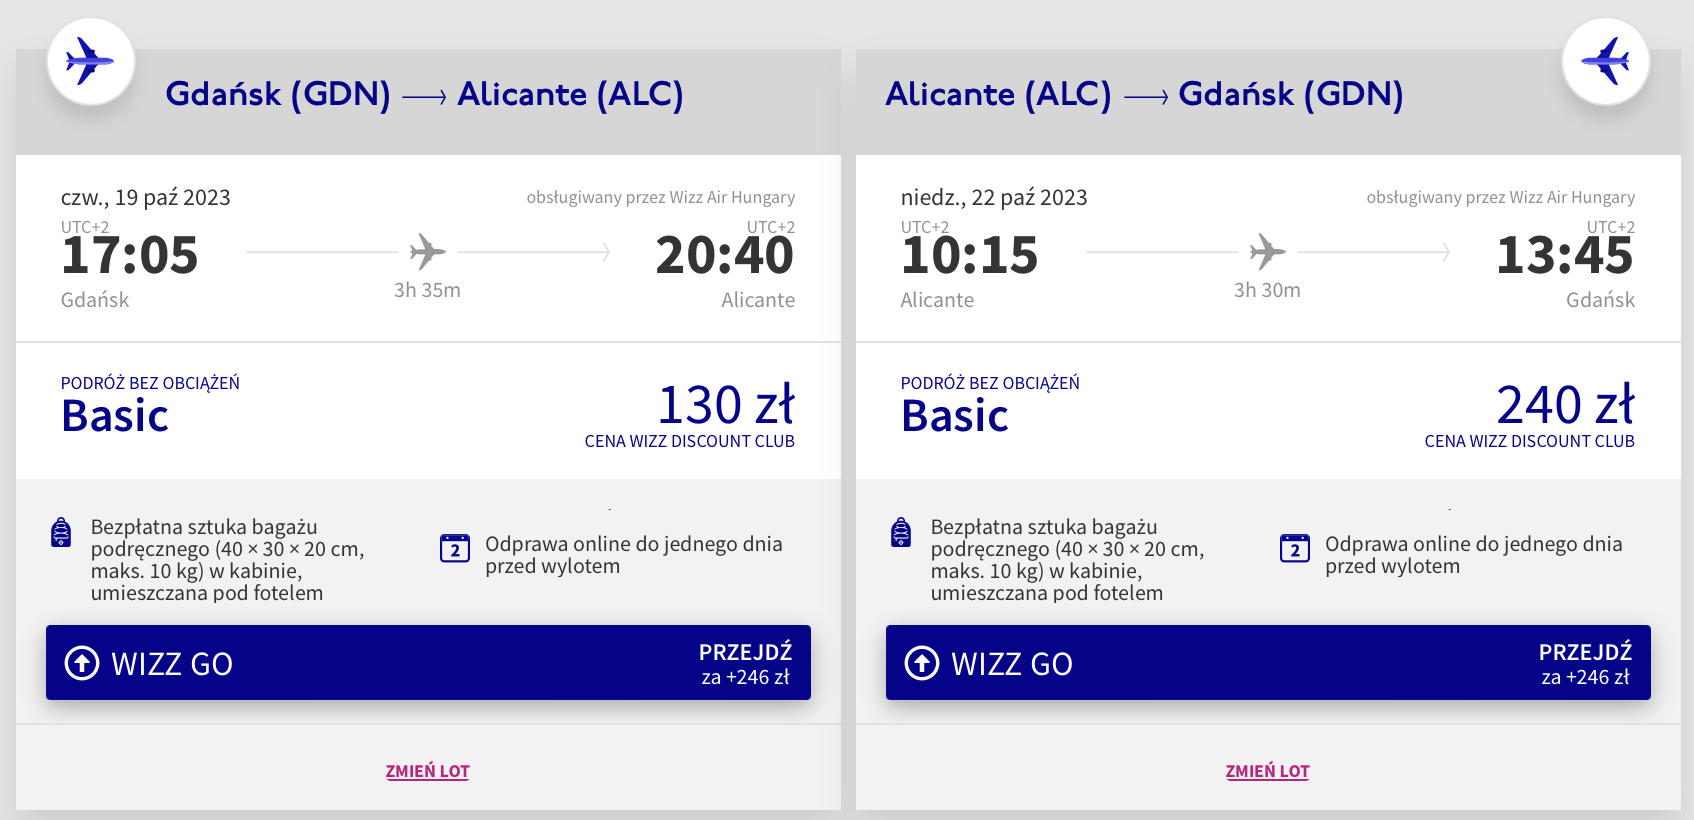Select the 240 zł Wizz Discount Club price
The width and height of the screenshot is (1694, 820).
coord(1565,406)
